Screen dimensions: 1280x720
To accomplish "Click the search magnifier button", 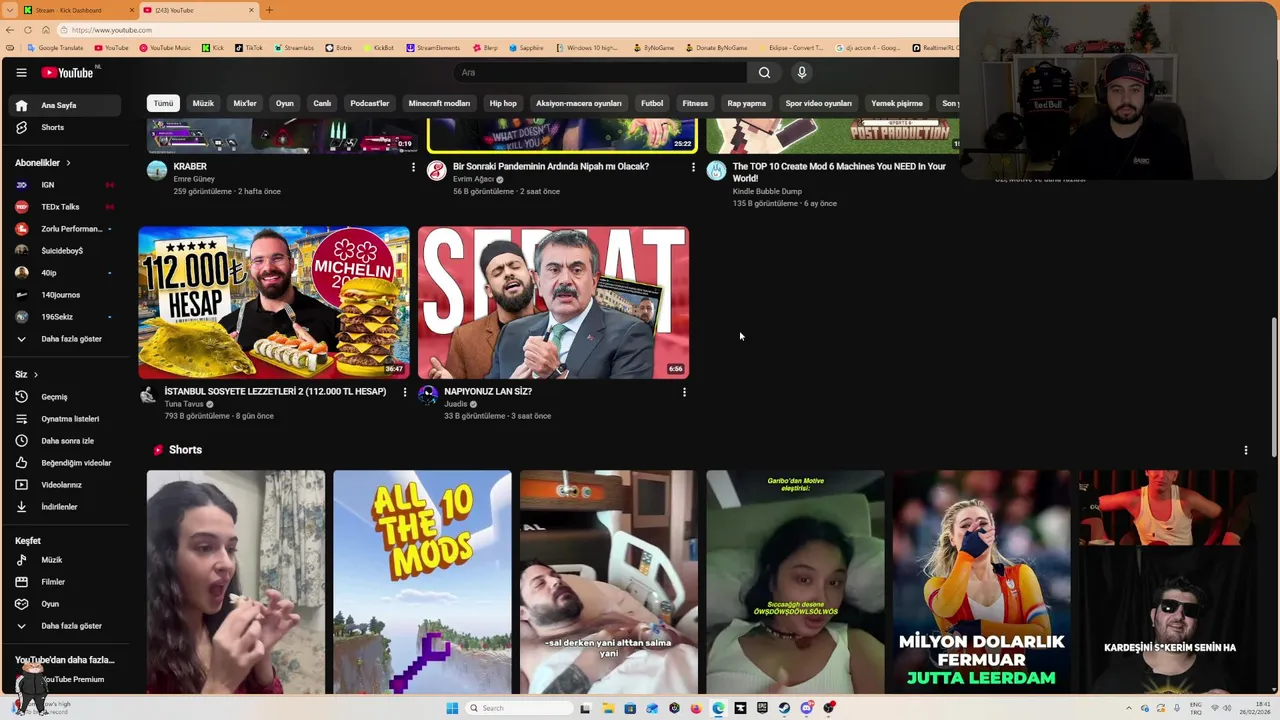I will tap(764, 72).
